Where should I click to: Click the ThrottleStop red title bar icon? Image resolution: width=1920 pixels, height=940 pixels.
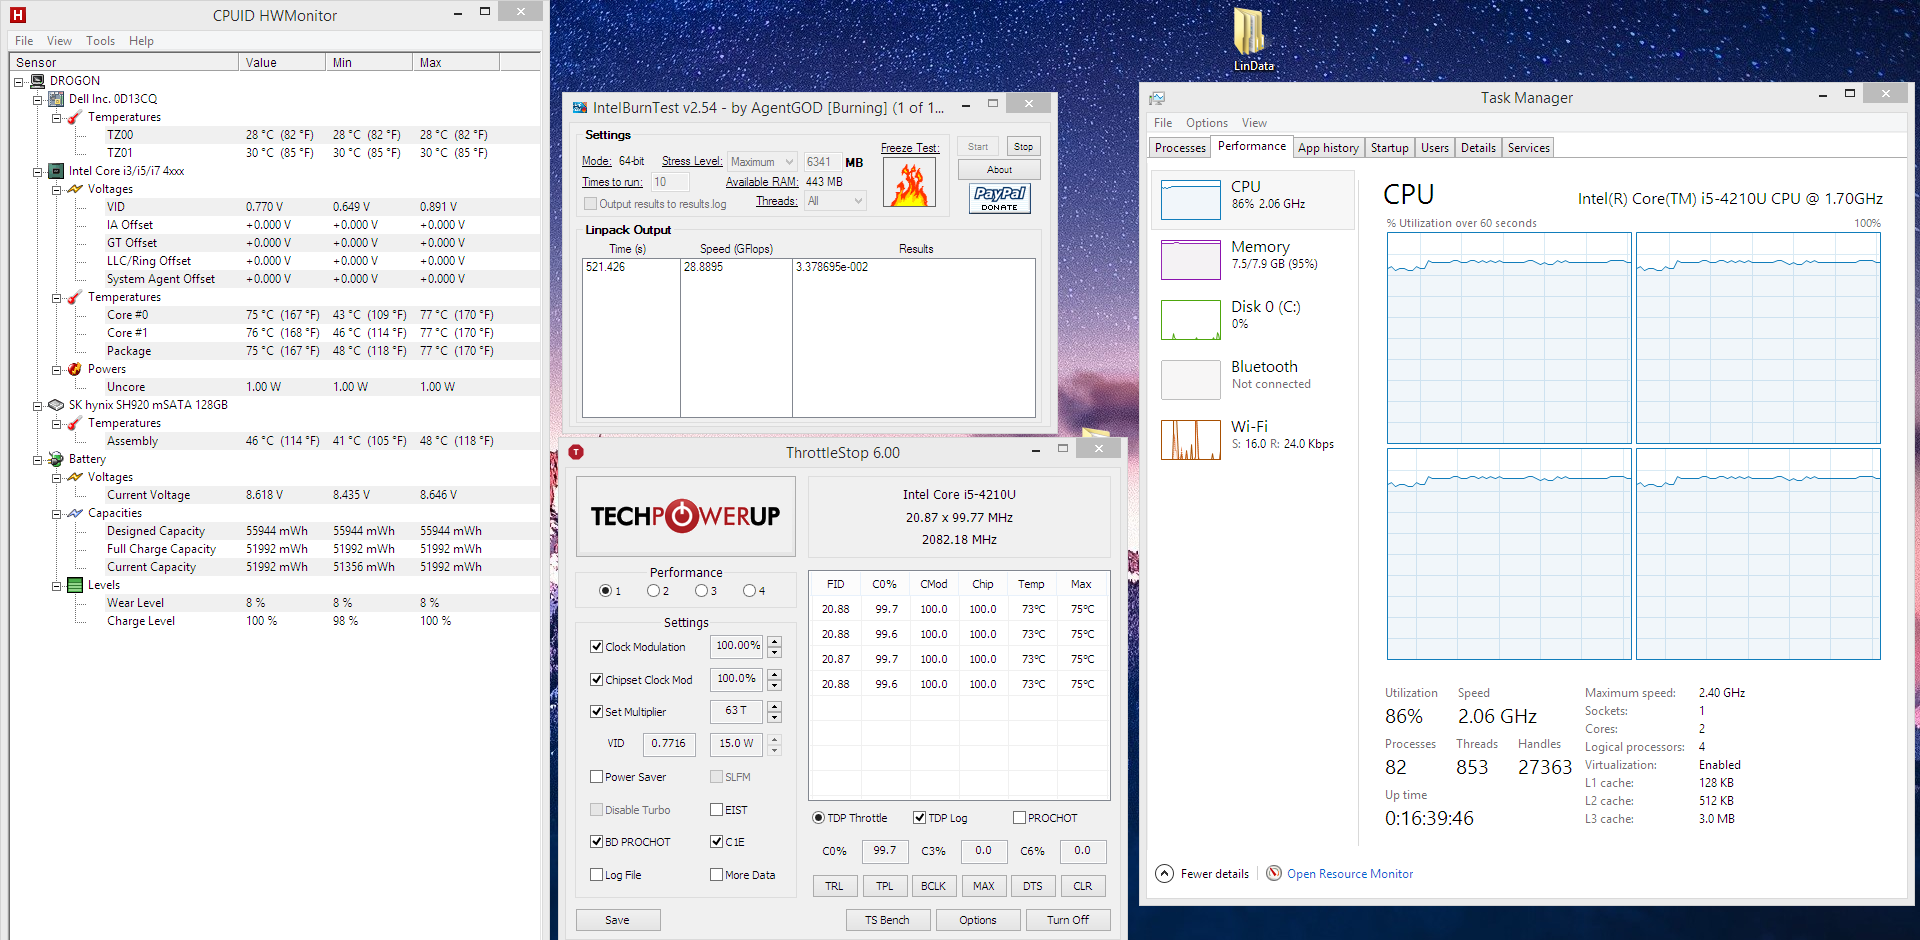pos(576,452)
